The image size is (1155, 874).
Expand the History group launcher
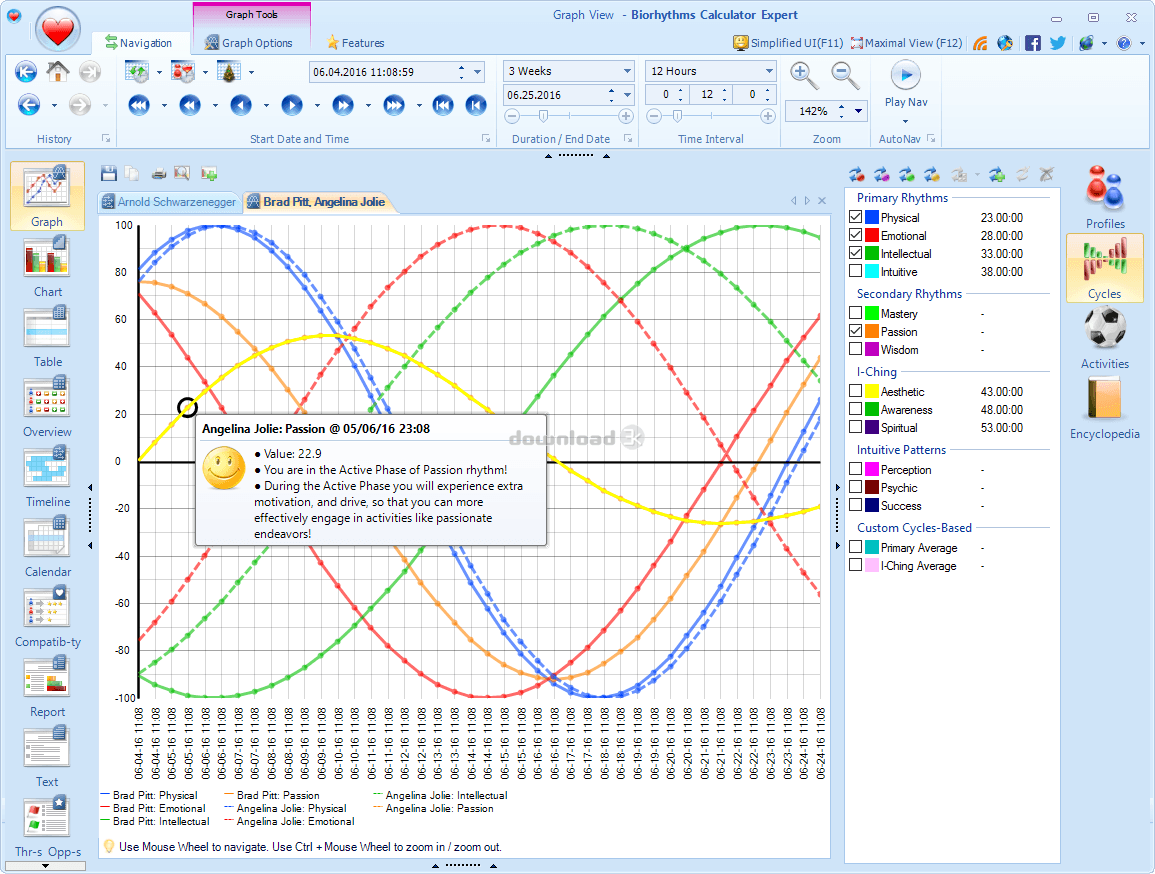point(106,138)
